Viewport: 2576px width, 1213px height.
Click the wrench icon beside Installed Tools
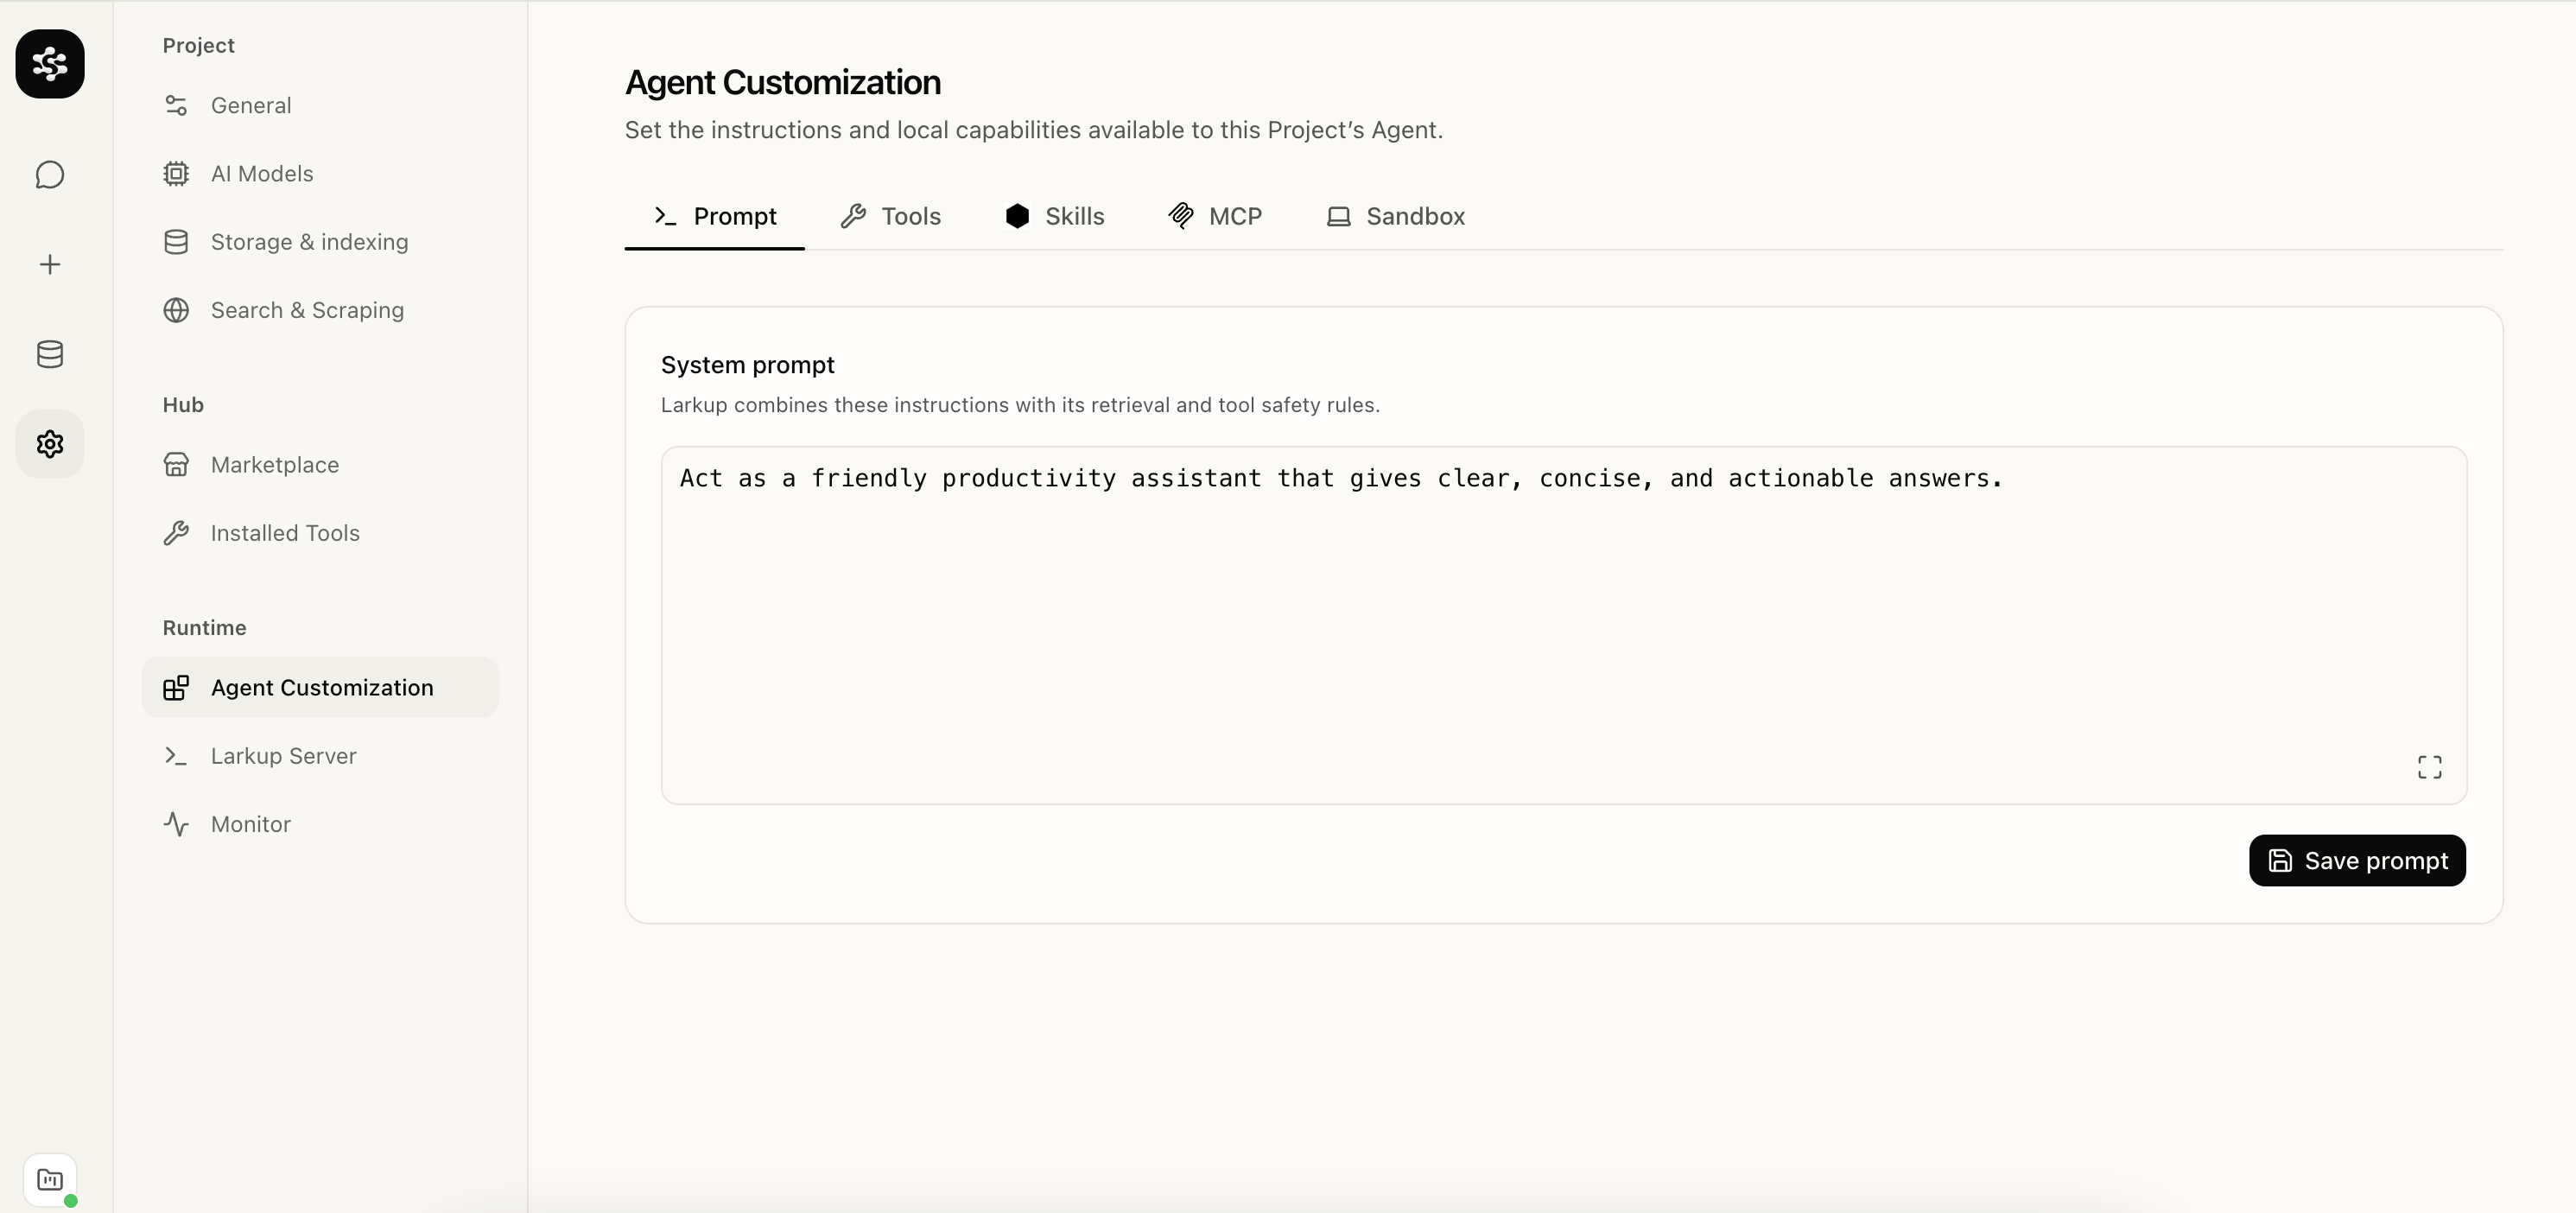pyautogui.click(x=176, y=533)
